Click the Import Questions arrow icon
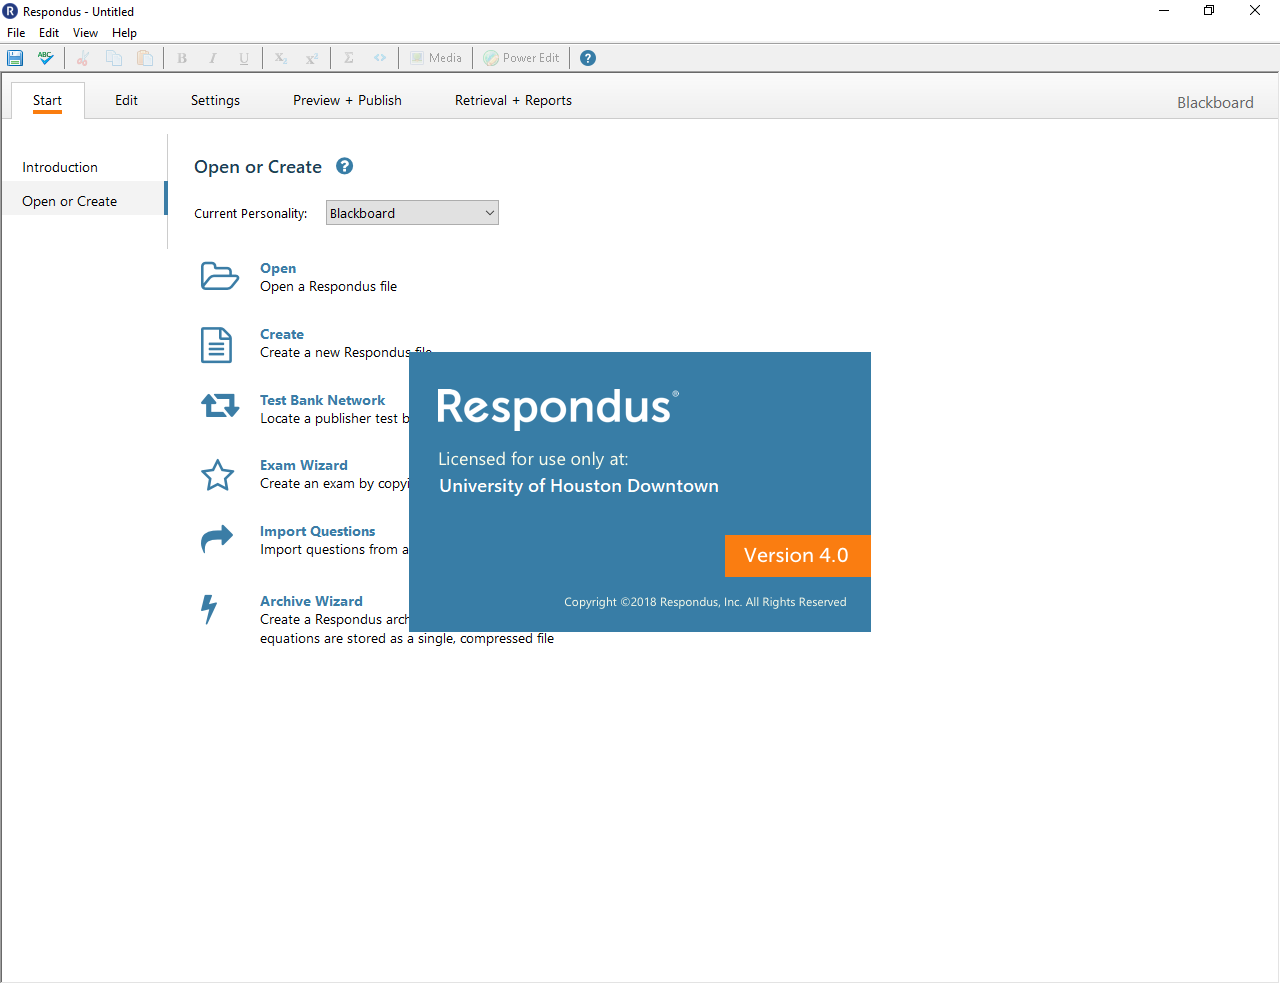The image size is (1280, 984). 217,539
